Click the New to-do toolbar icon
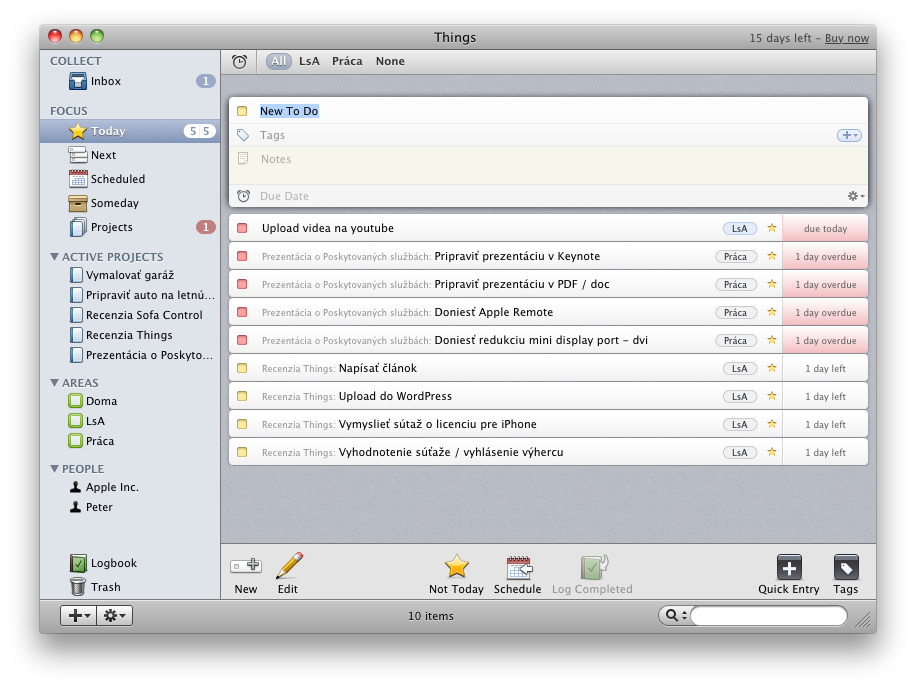 [246, 565]
